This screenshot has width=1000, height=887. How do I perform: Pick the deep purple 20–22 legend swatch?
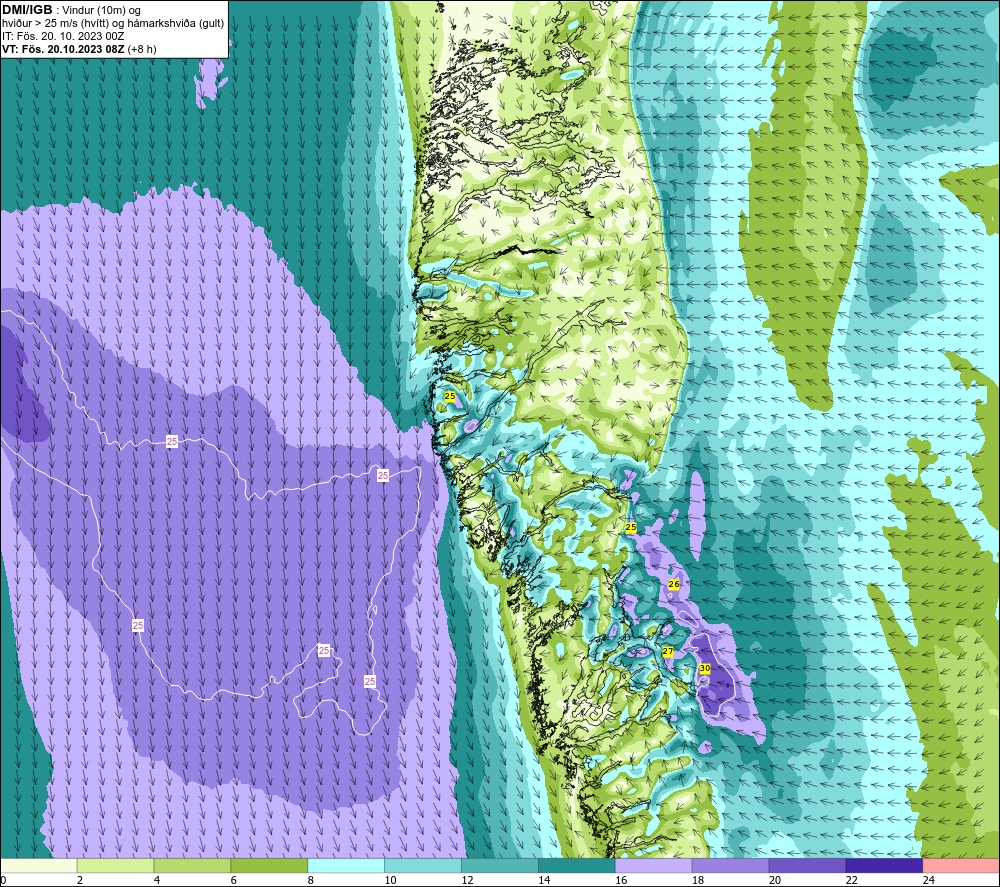point(807,865)
